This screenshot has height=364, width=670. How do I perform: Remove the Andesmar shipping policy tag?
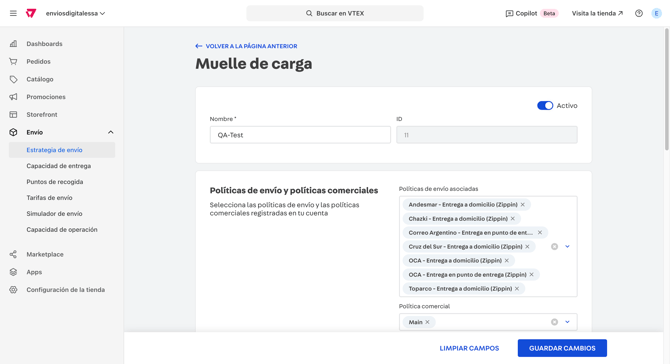523,205
